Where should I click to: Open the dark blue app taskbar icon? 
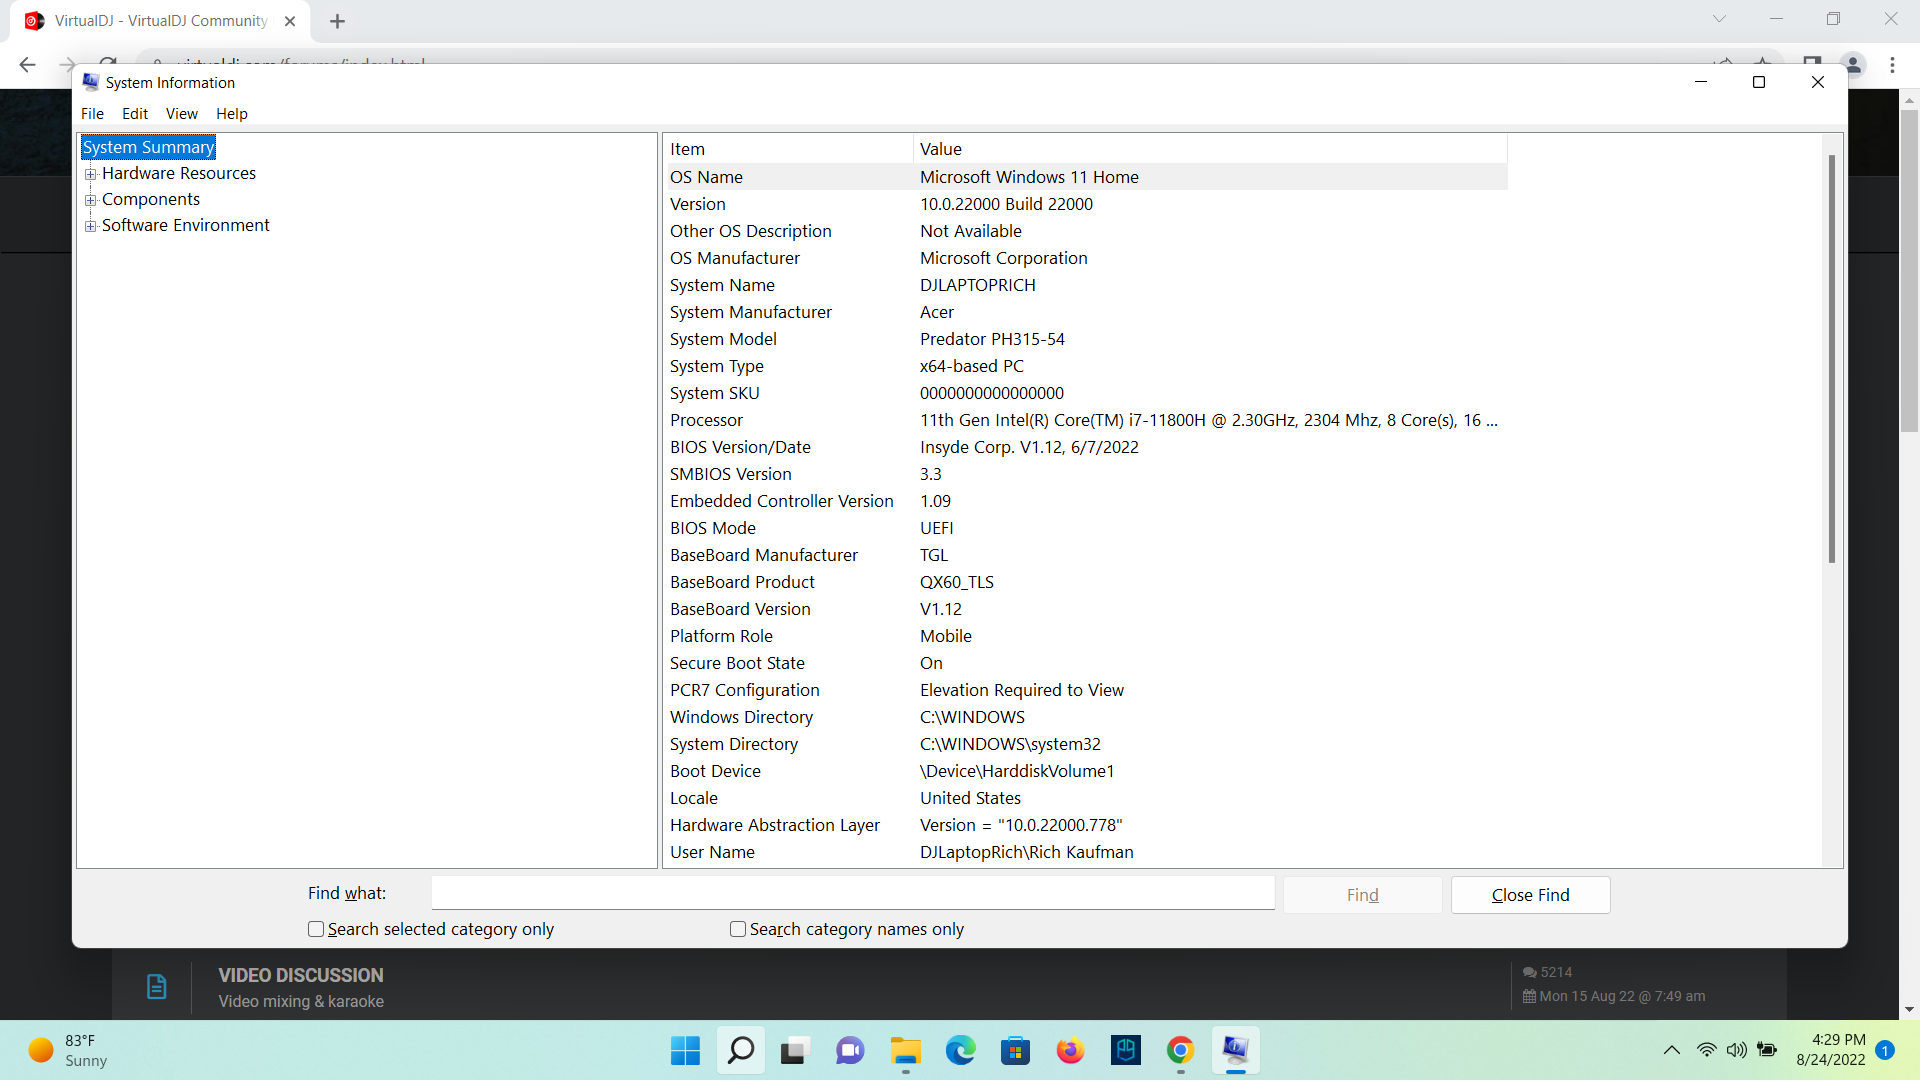1126,1051
